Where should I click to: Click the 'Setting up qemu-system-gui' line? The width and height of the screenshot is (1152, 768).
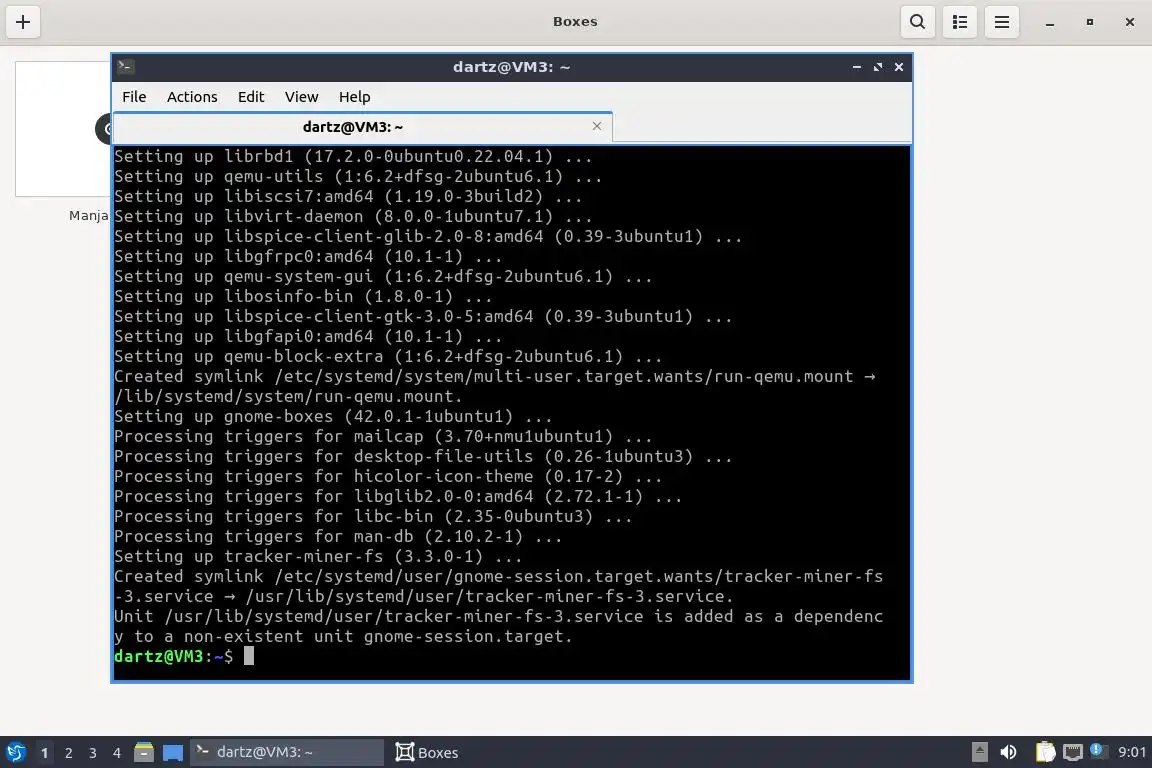coord(383,277)
